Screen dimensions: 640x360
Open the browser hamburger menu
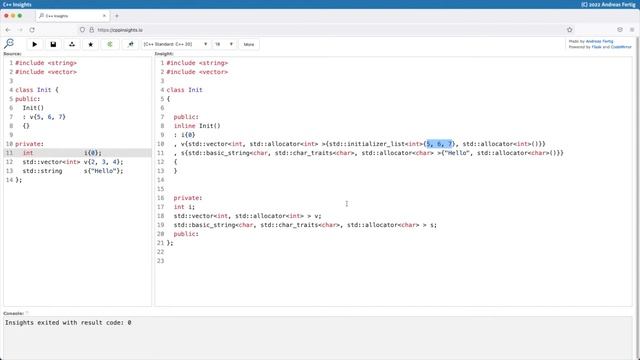click(x=632, y=29)
